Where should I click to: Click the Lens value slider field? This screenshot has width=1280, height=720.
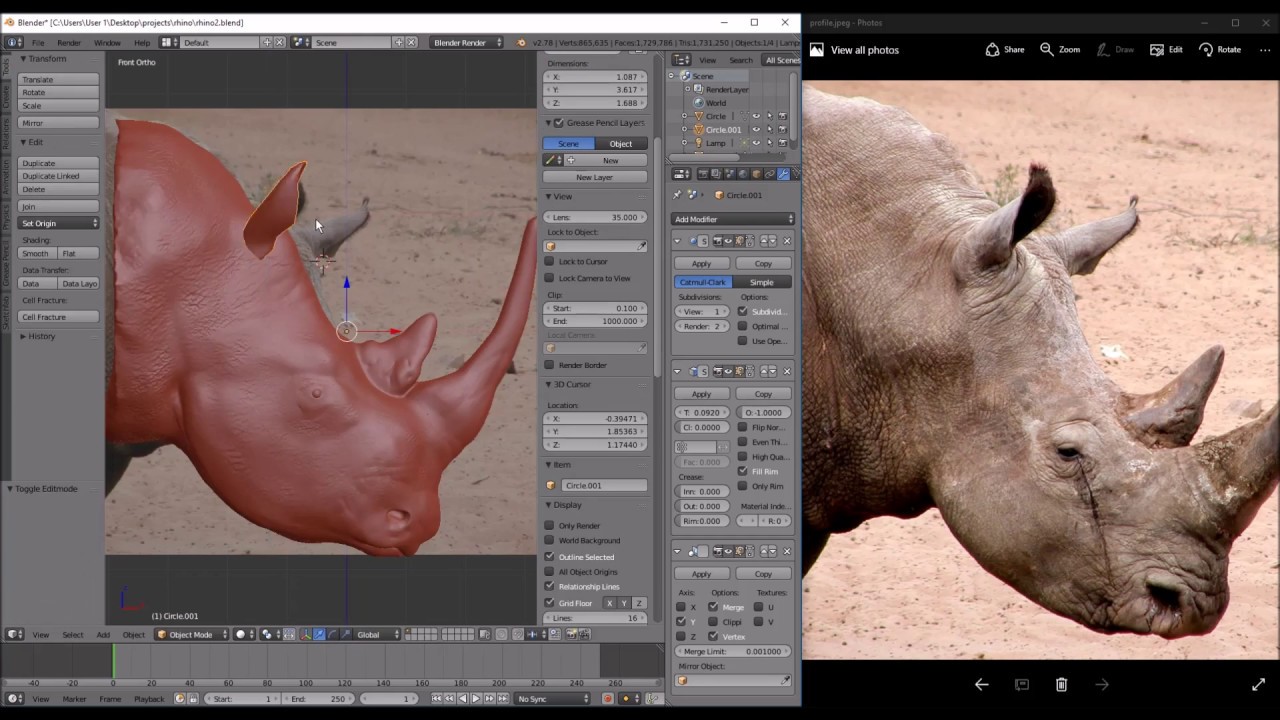[x=595, y=217]
